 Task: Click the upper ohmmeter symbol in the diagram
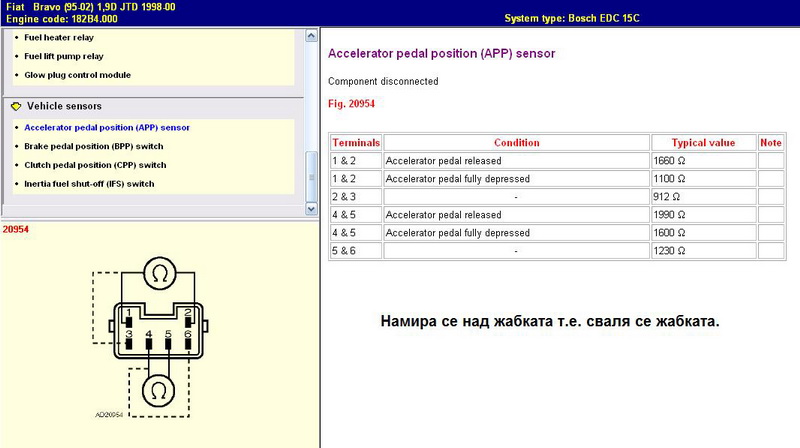pos(158,271)
